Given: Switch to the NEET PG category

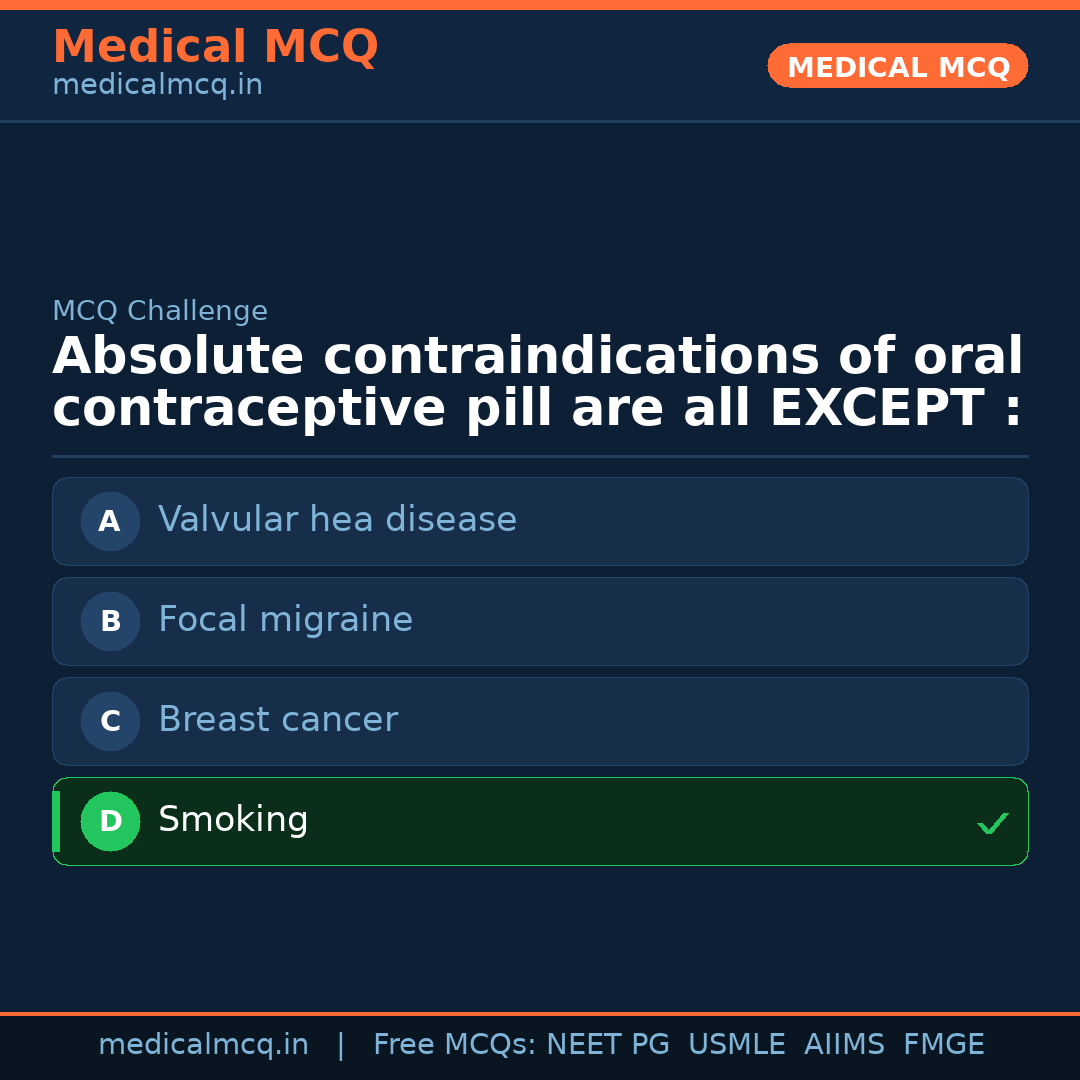Looking at the screenshot, I should tap(607, 1044).
